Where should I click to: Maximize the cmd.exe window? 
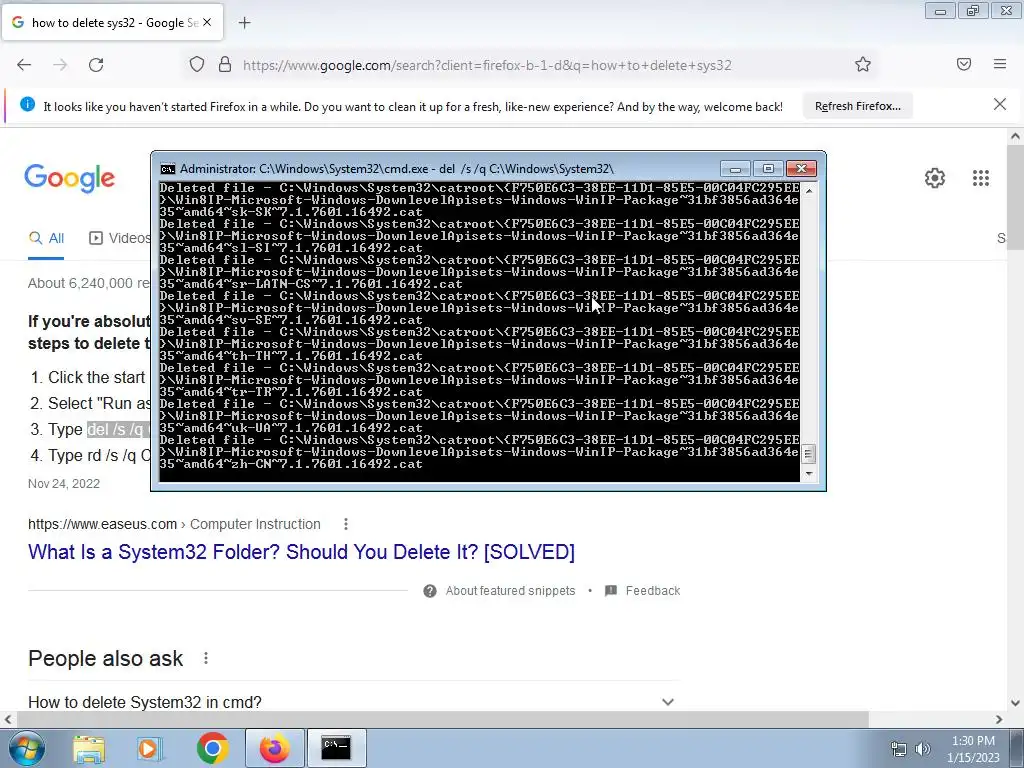(x=768, y=169)
